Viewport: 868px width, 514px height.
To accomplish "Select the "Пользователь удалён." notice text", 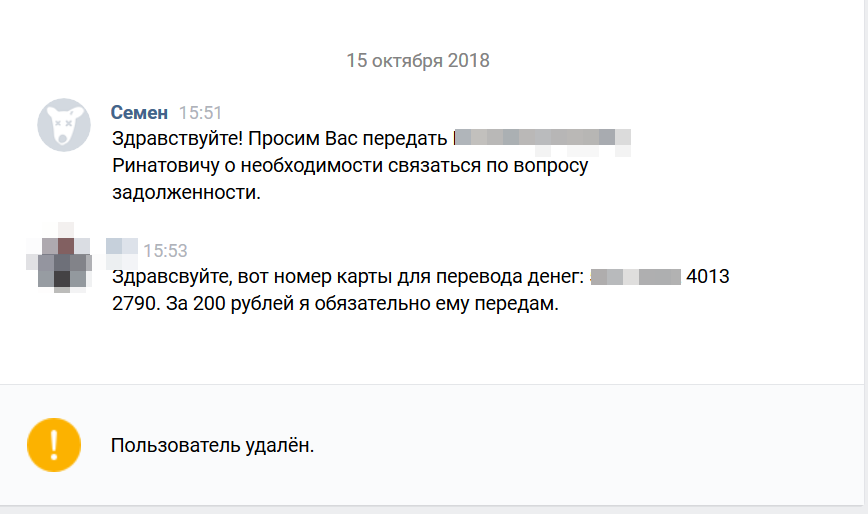I will point(212,445).
